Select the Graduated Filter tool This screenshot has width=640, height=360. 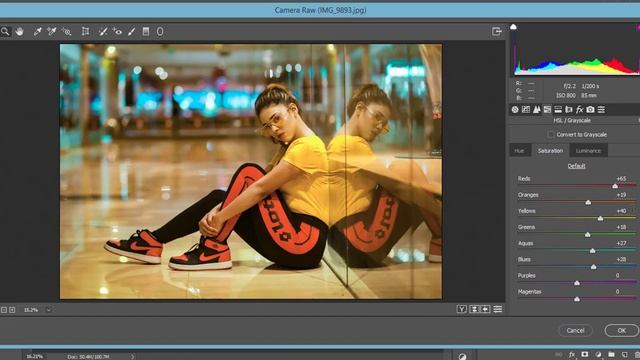[x=146, y=31]
